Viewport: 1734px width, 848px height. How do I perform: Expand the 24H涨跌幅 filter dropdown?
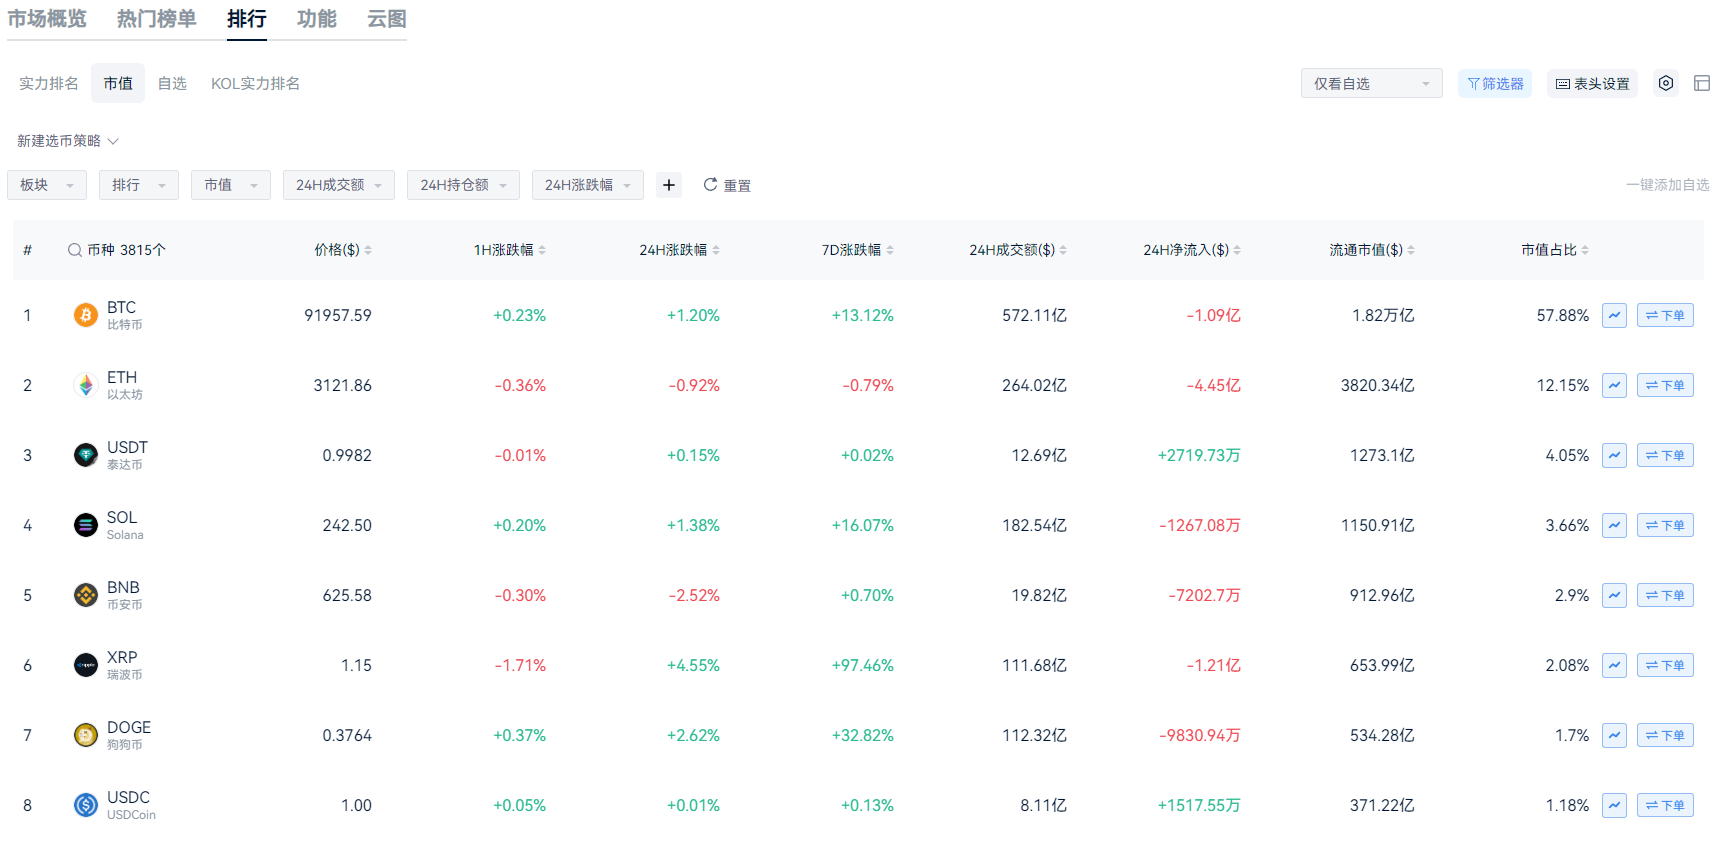[588, 185]
